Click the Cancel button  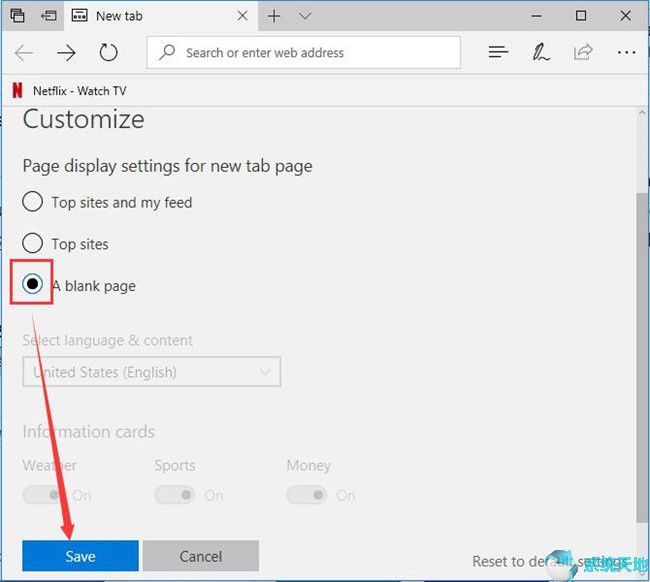201,556
